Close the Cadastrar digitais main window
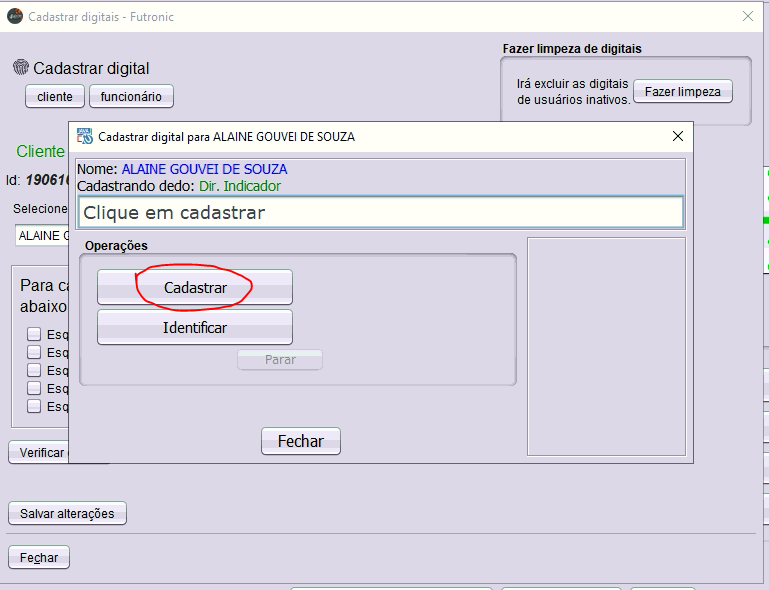 tap(747, 16)
